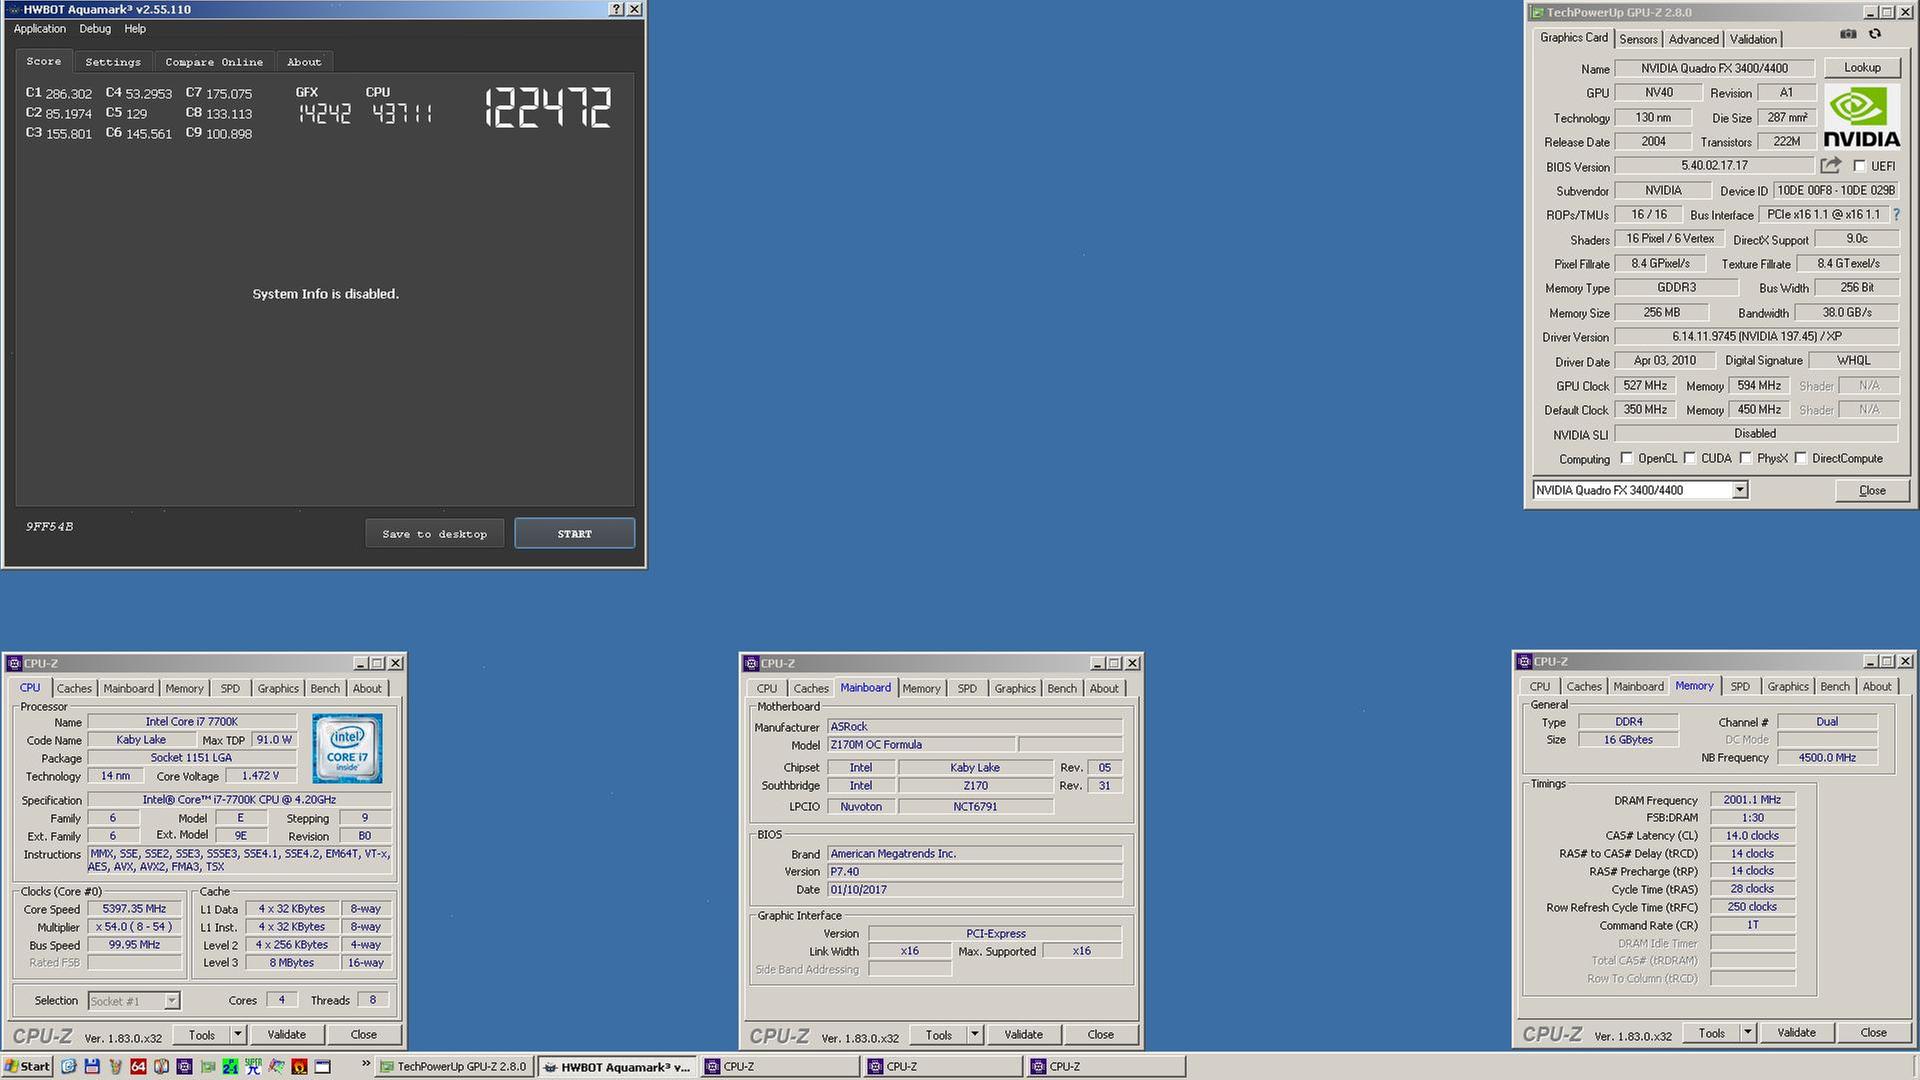Click Save to desktop button

(x=435, y=533)
